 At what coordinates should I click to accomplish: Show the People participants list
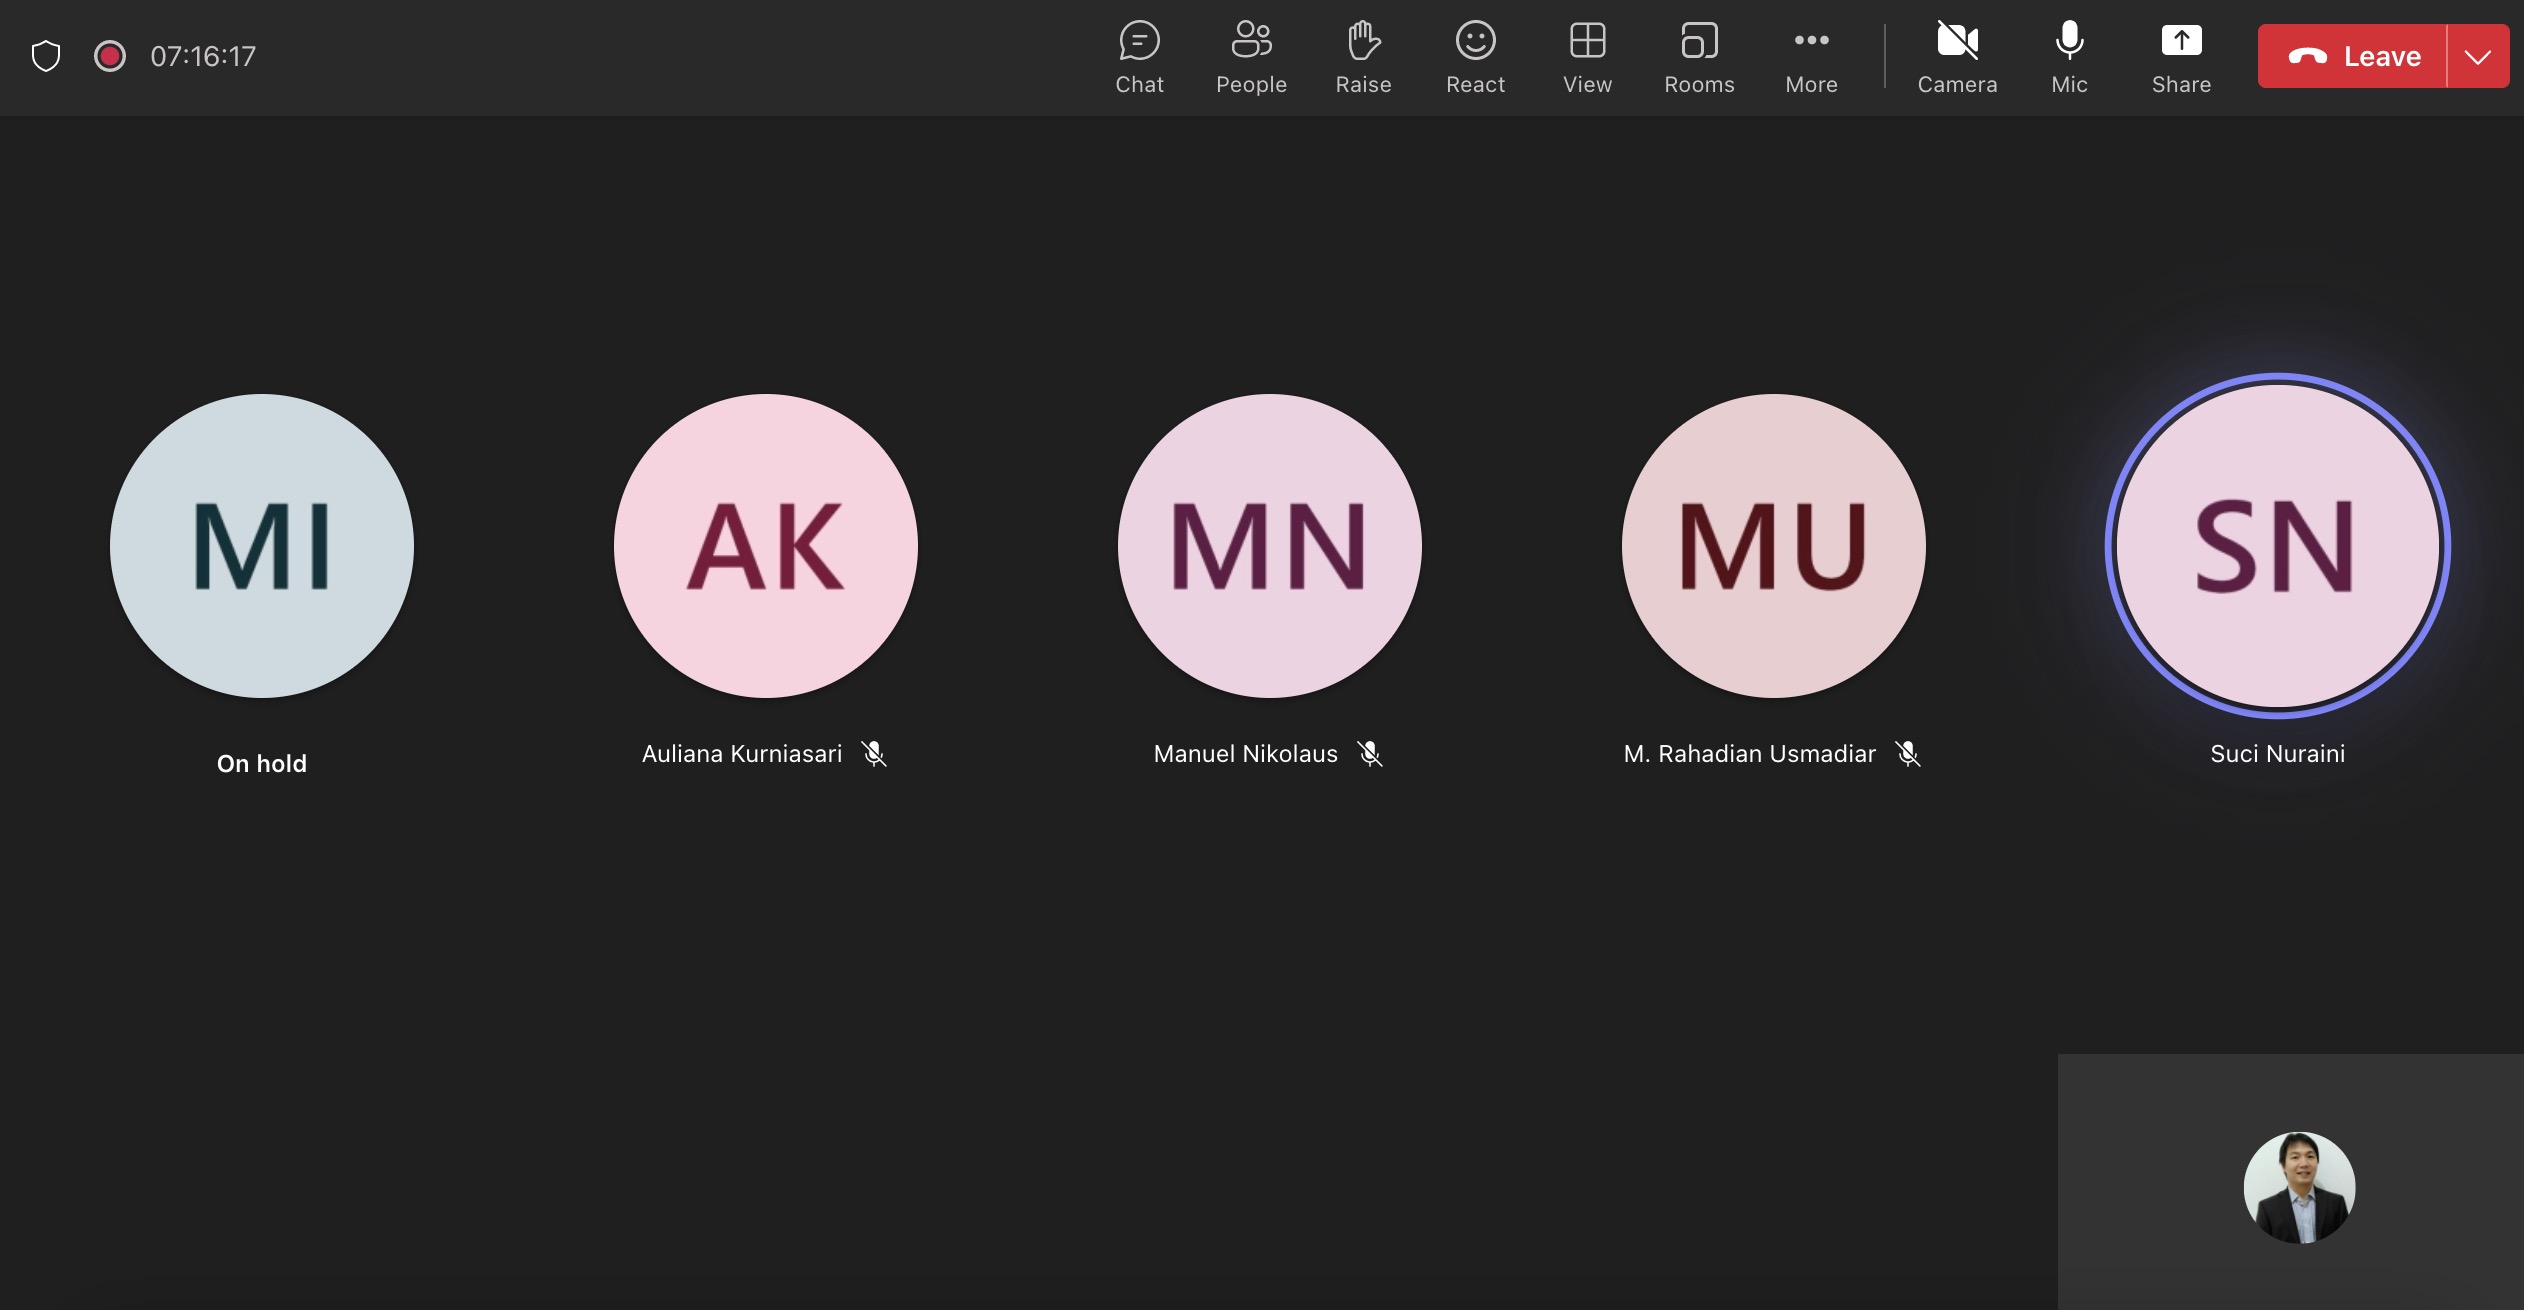[1251, 57]
